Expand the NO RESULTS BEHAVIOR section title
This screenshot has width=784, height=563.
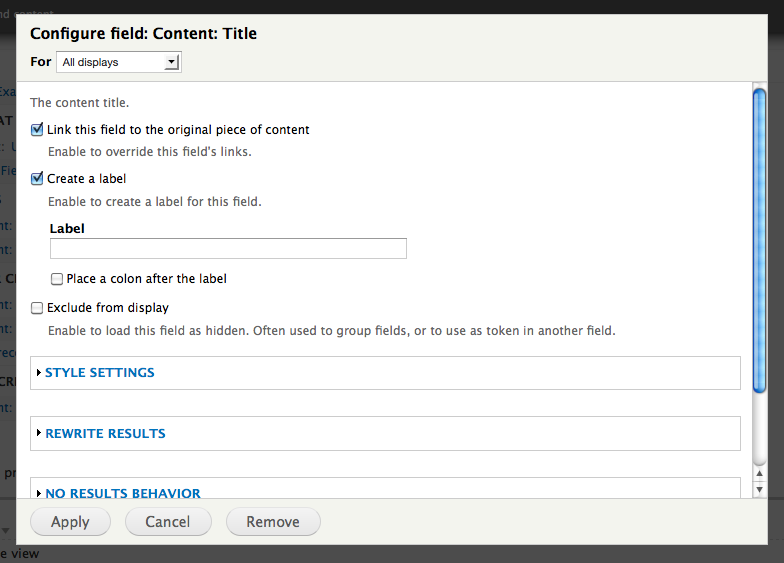(123, 493)
